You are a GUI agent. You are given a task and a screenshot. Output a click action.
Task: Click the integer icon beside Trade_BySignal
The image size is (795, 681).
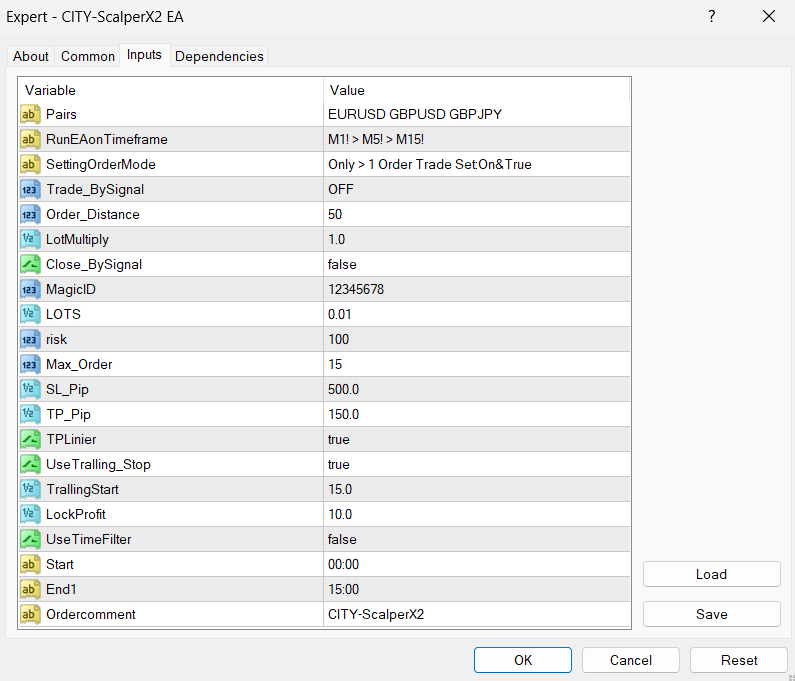30,189
